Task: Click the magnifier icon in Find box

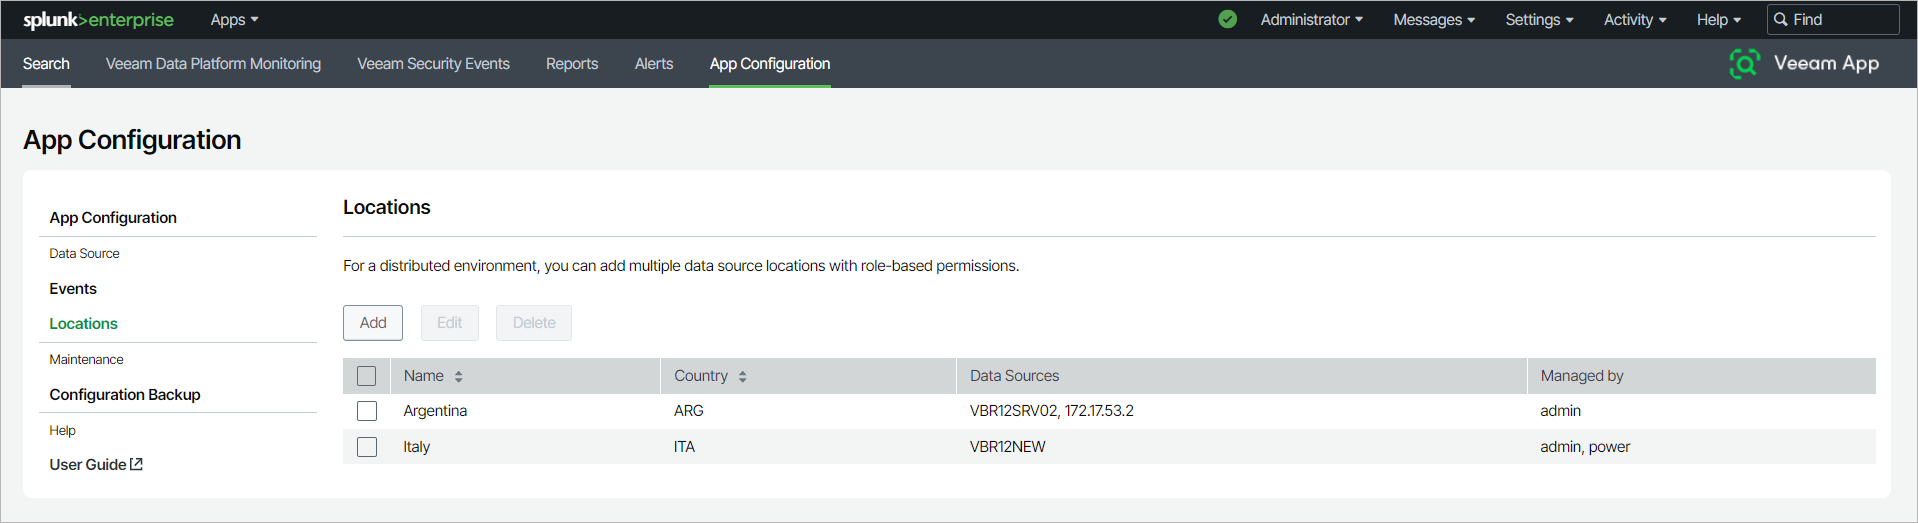Action: pos(1781,20)
